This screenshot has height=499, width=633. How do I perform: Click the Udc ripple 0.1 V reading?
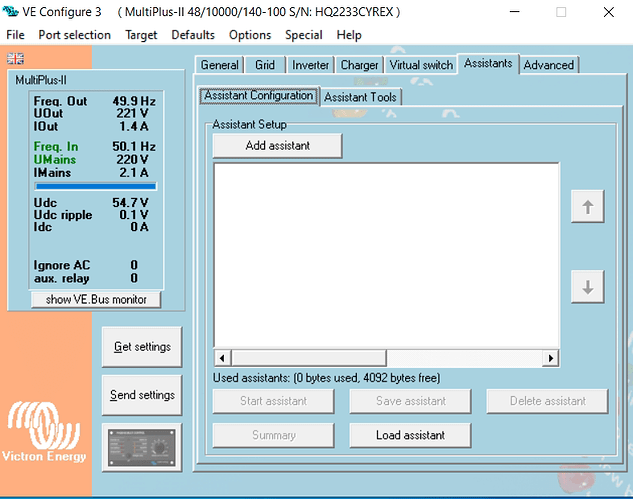pyautogui.click(x=91, y=215)
